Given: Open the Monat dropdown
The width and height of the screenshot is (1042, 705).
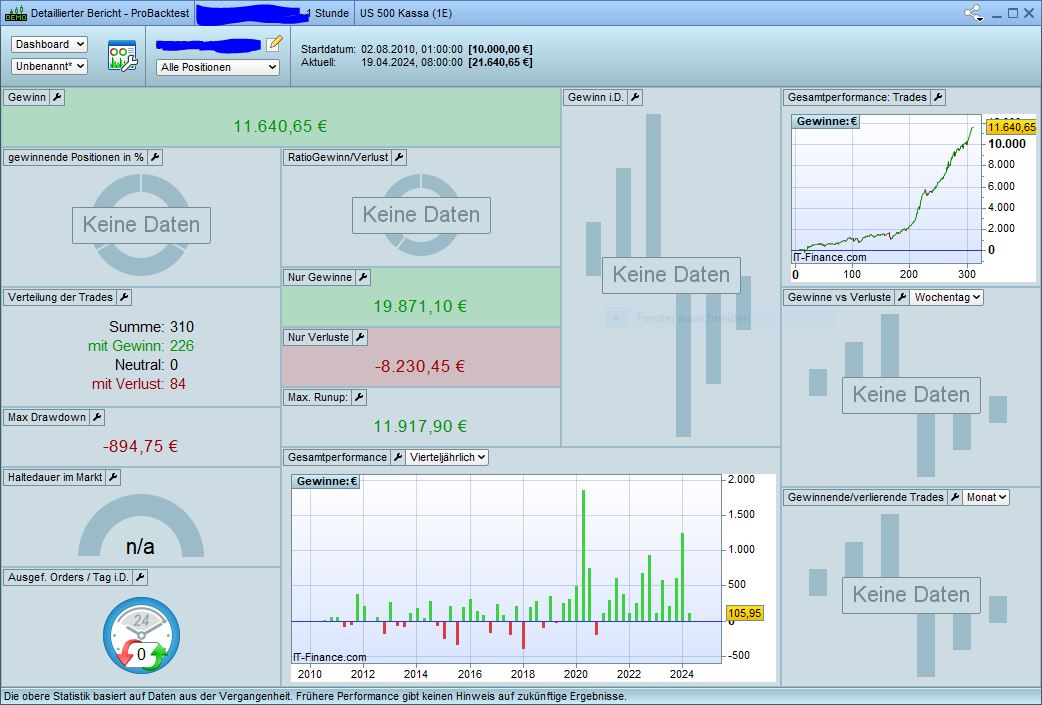Looking at the screenshot, I should 986,497.
